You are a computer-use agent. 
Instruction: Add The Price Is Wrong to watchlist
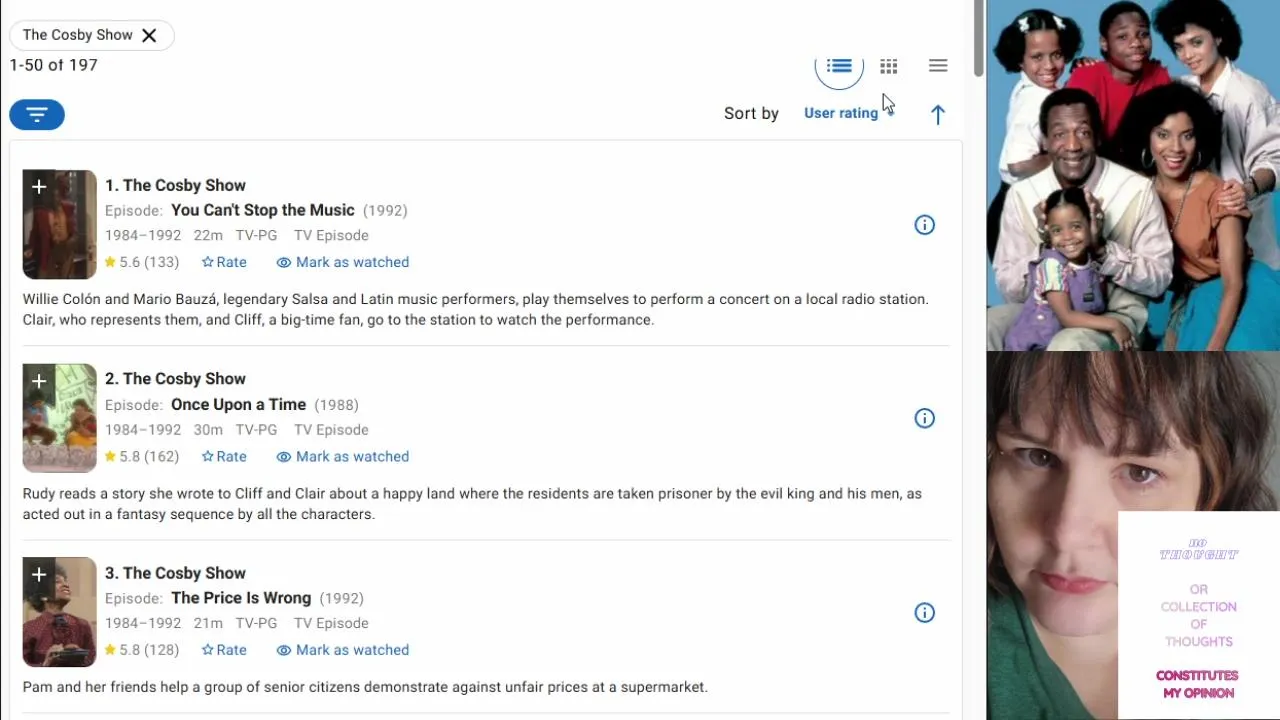[39, 575]
